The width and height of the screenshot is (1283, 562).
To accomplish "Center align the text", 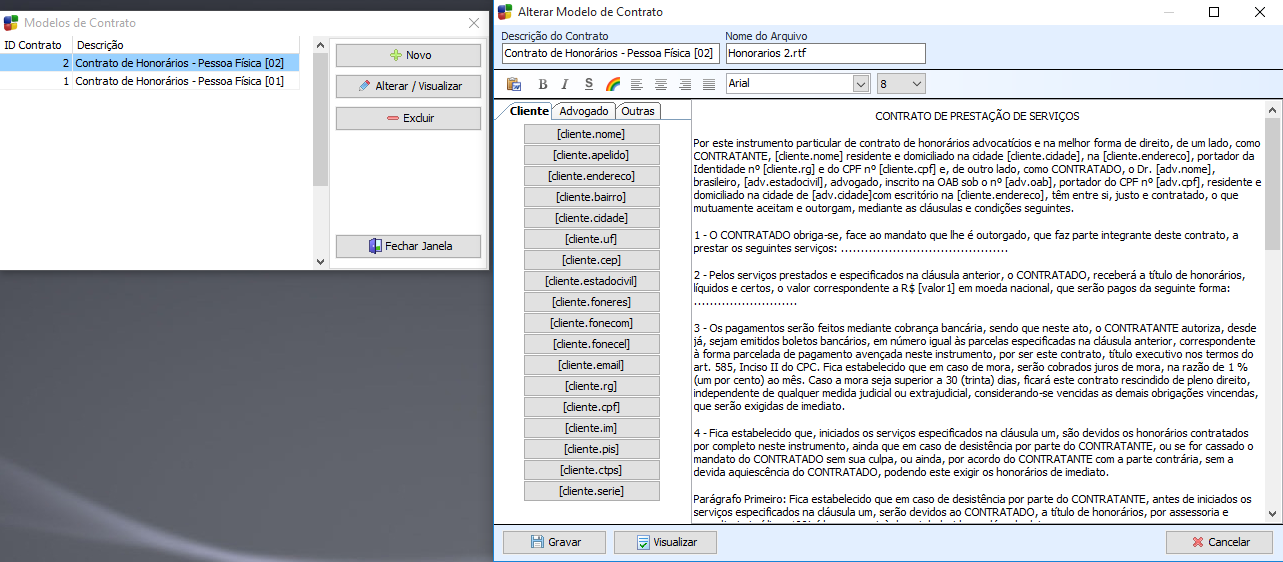I will [x=660, y=84].
